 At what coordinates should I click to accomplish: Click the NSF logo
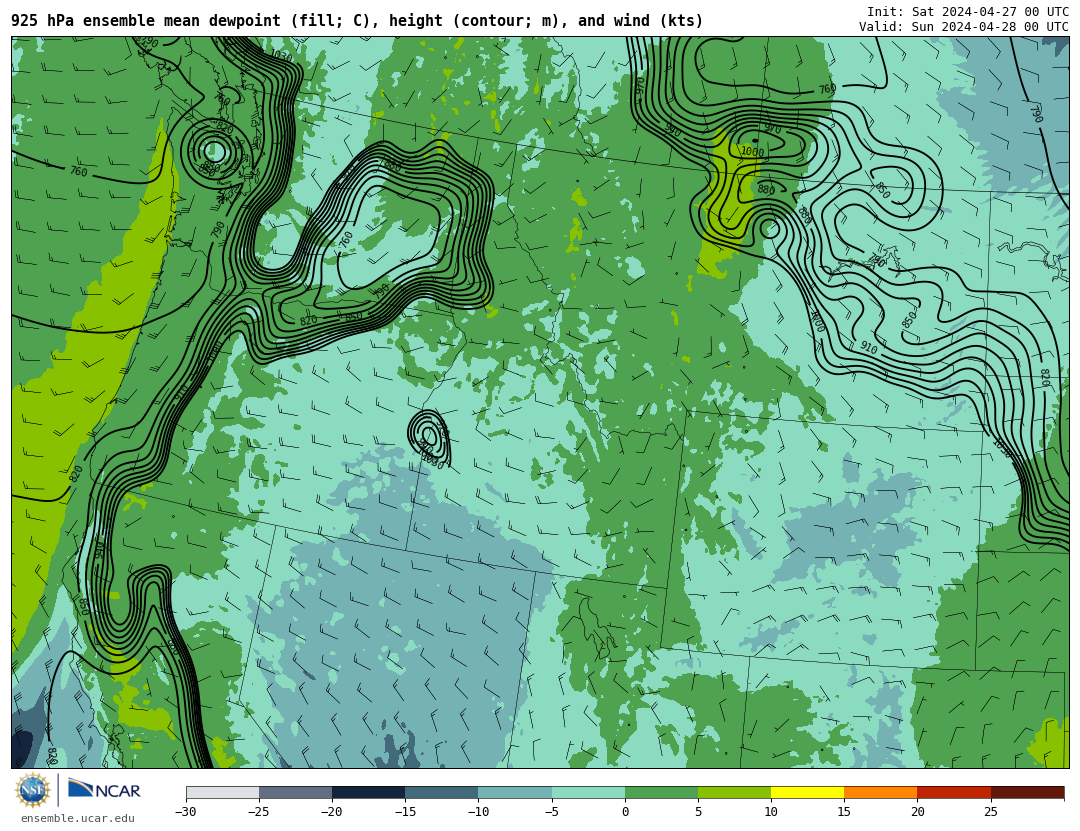point(33,790)
